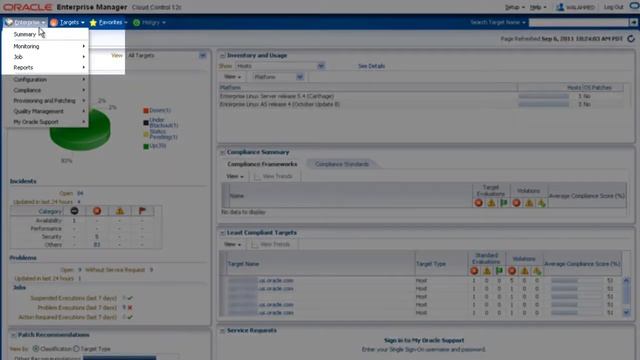Open Search Target Name dropdown
The width and height of the screenshot is (640, 360).
[498, 22]
